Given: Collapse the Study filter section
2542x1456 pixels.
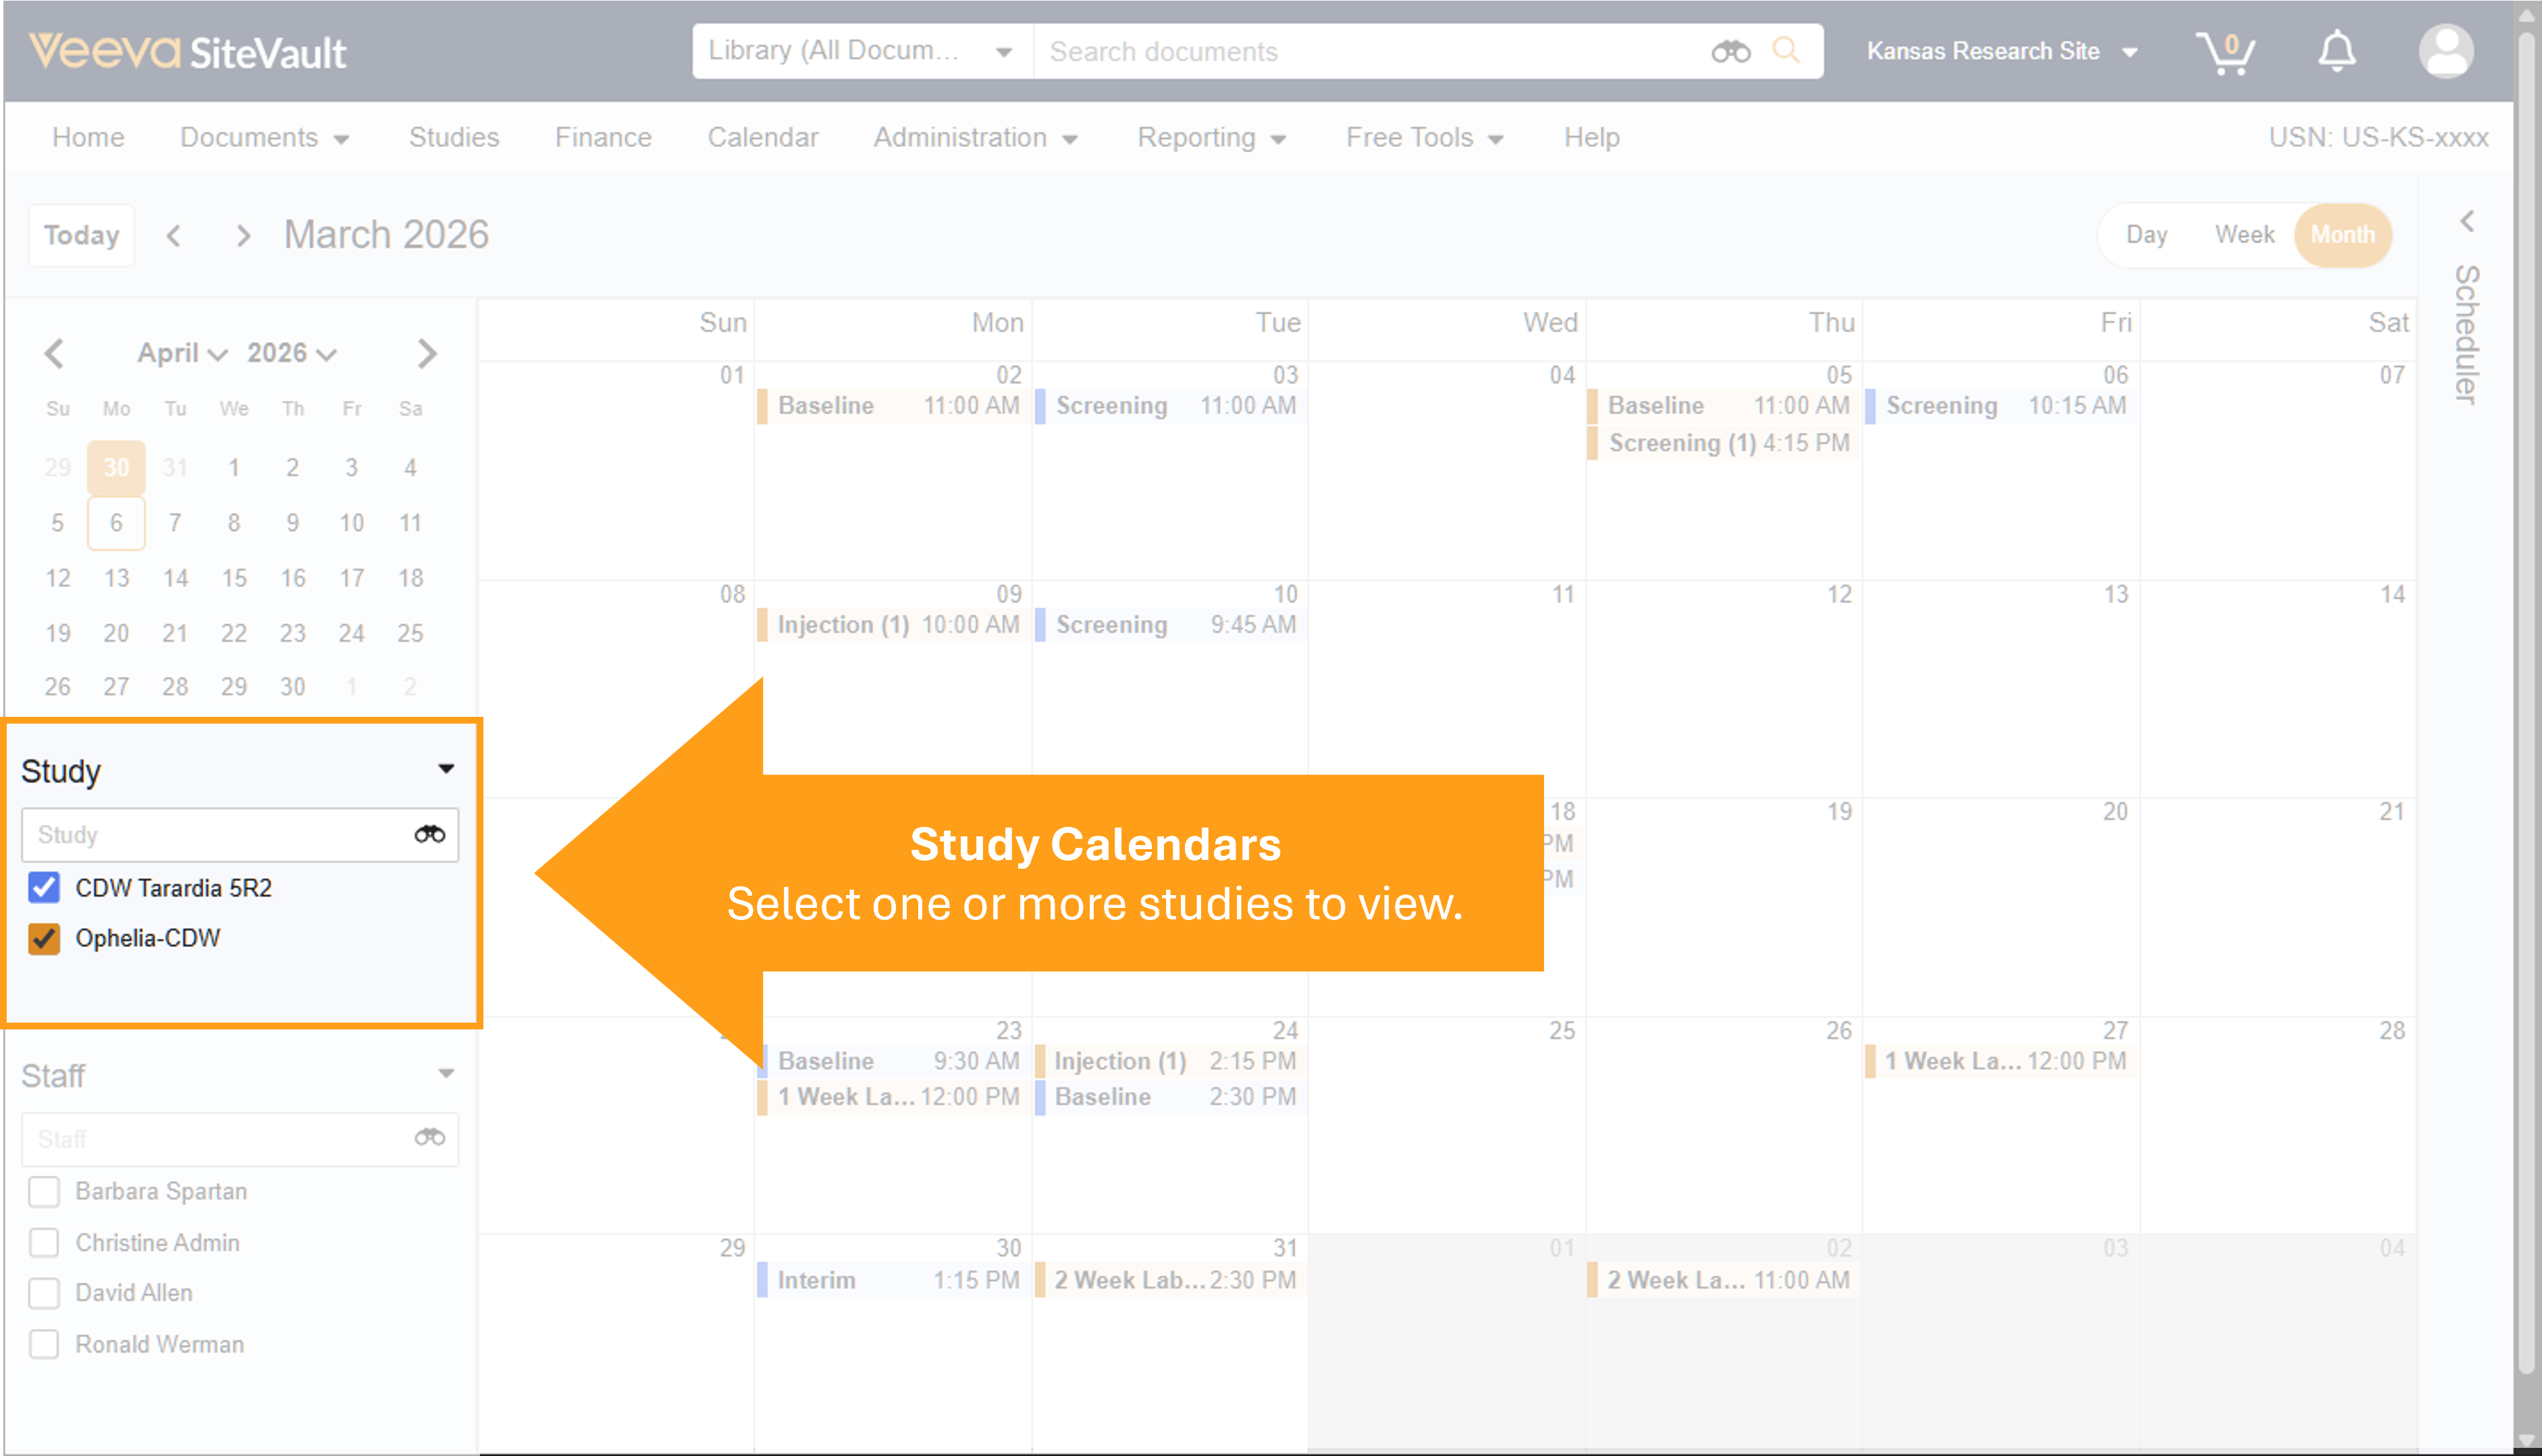Looking at the screenshot, I should [446, 769].
